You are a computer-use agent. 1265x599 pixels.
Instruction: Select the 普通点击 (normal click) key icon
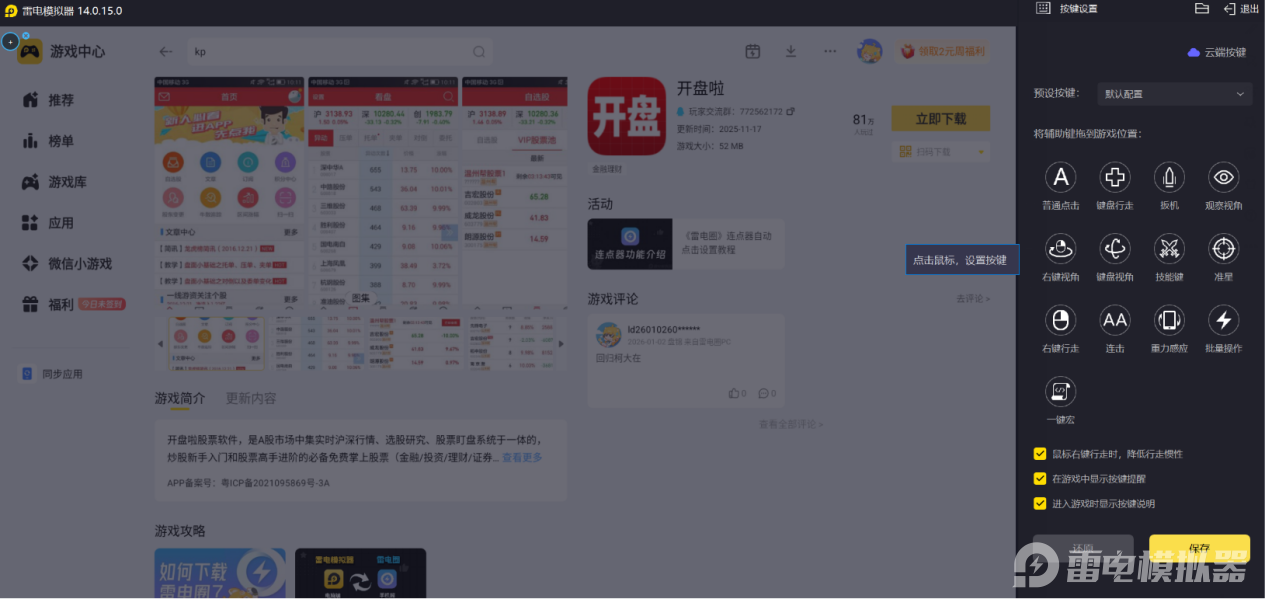(1060, 178)
